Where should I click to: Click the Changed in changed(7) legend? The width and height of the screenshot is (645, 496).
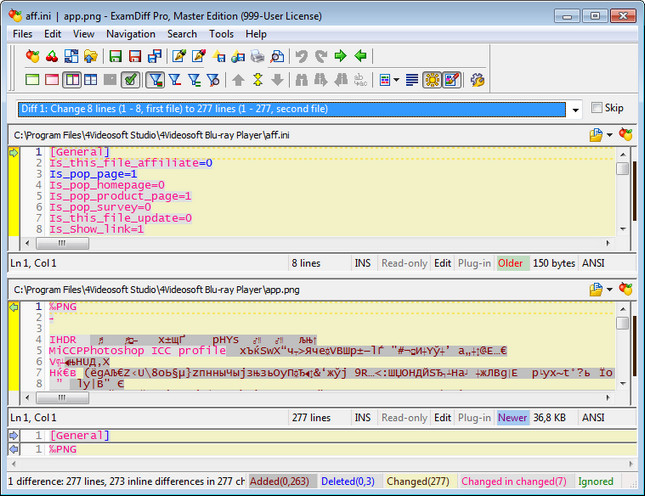click(x=514, y=481)
